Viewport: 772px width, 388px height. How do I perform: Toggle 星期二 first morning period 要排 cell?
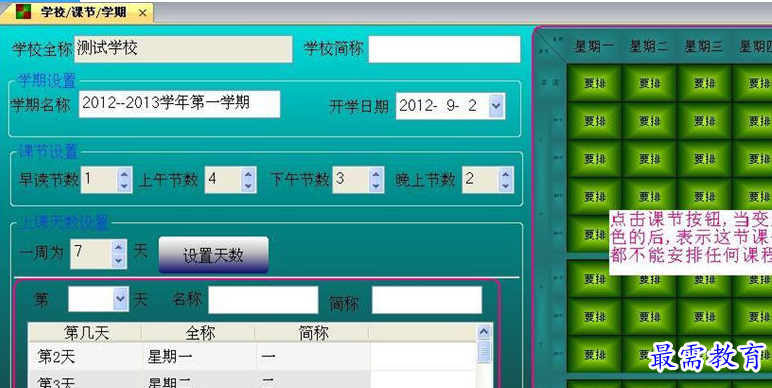click(x=649, y=121)
